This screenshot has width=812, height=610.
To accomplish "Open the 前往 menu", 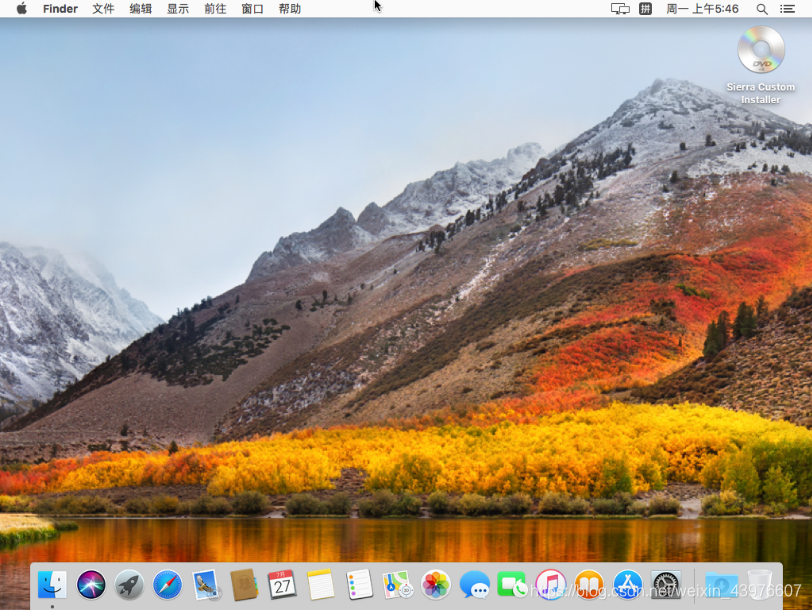I will point(215,9).
